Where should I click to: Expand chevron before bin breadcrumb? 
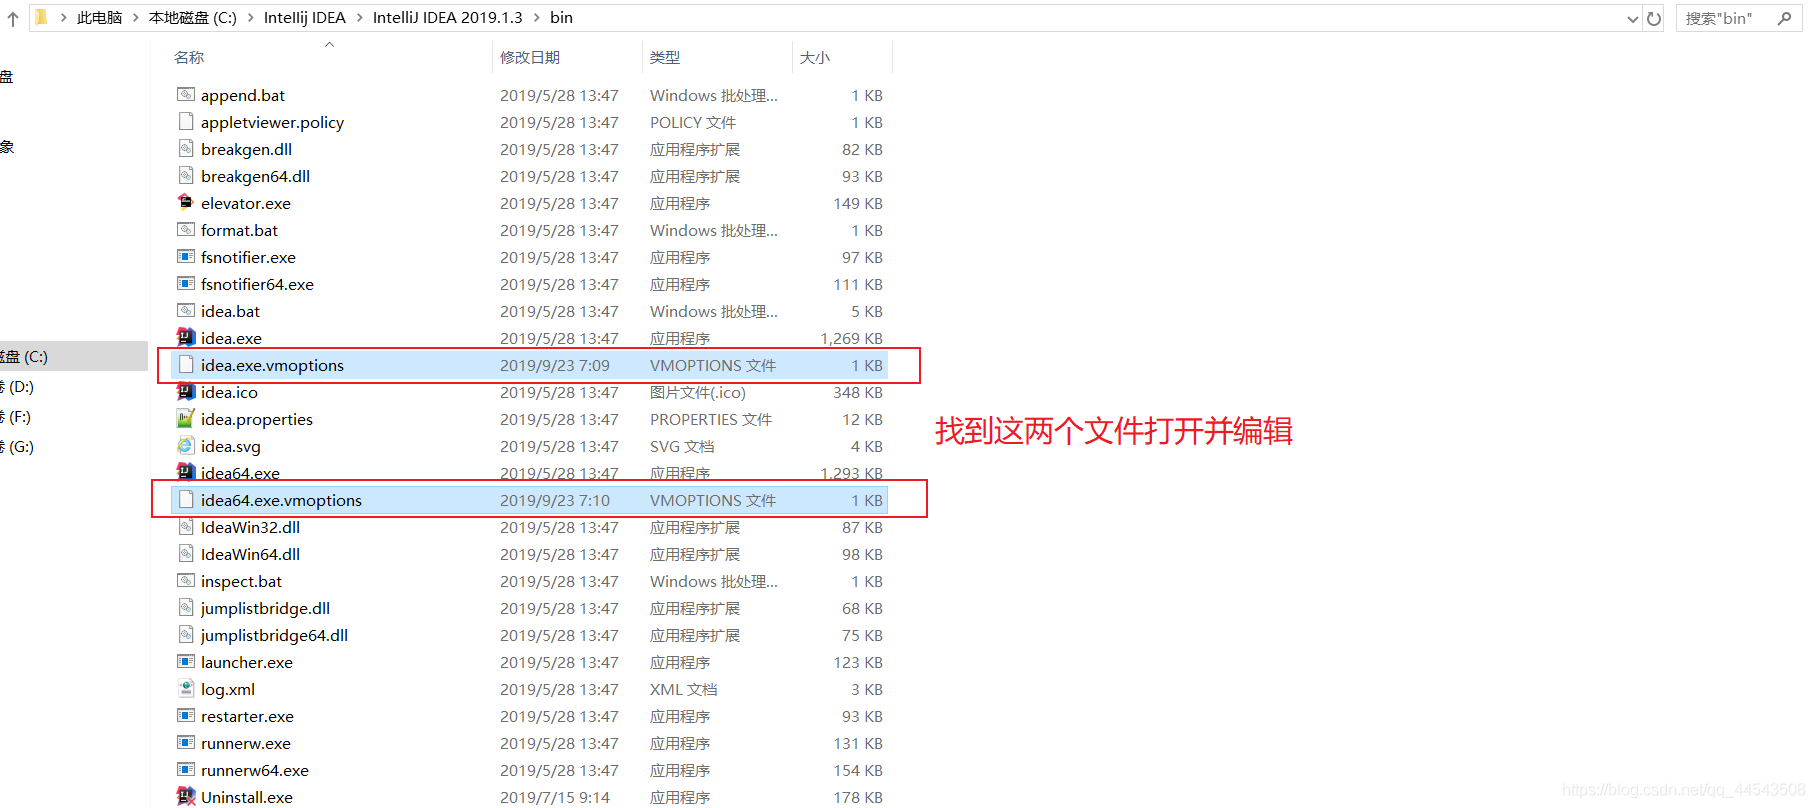point(537,18)
